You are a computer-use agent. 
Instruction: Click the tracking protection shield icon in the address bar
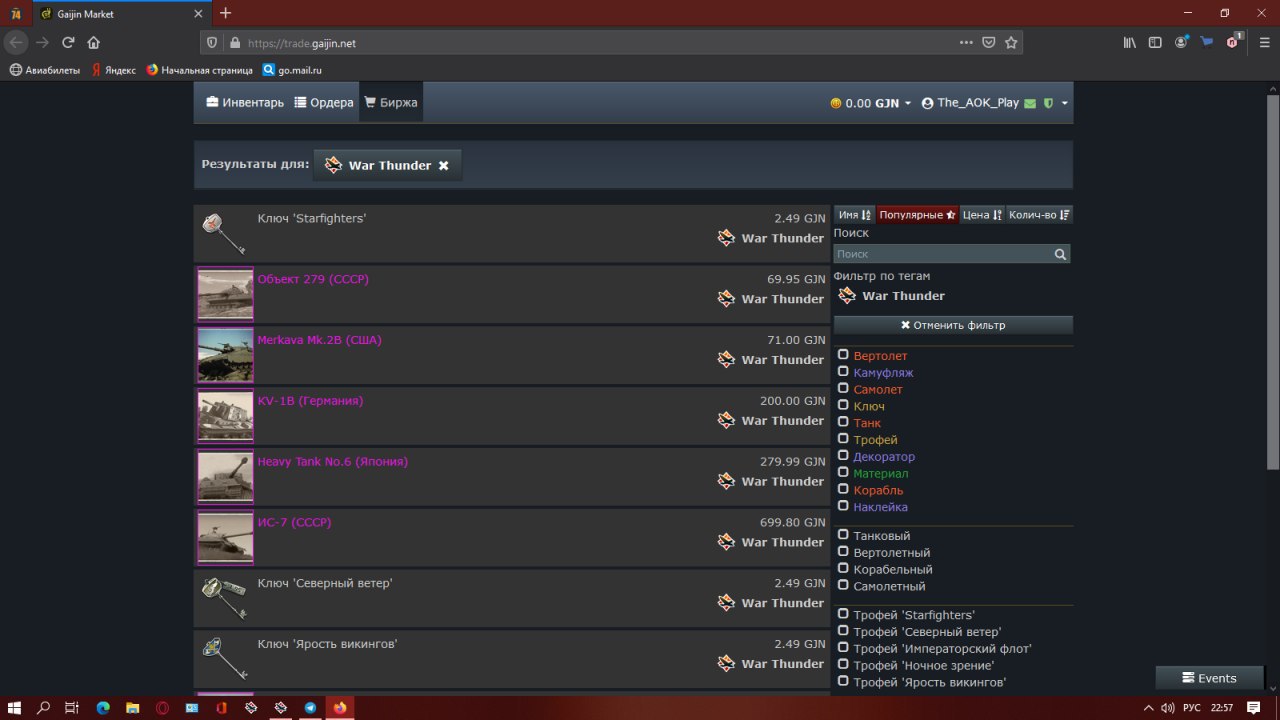click(x=212, y=43)
